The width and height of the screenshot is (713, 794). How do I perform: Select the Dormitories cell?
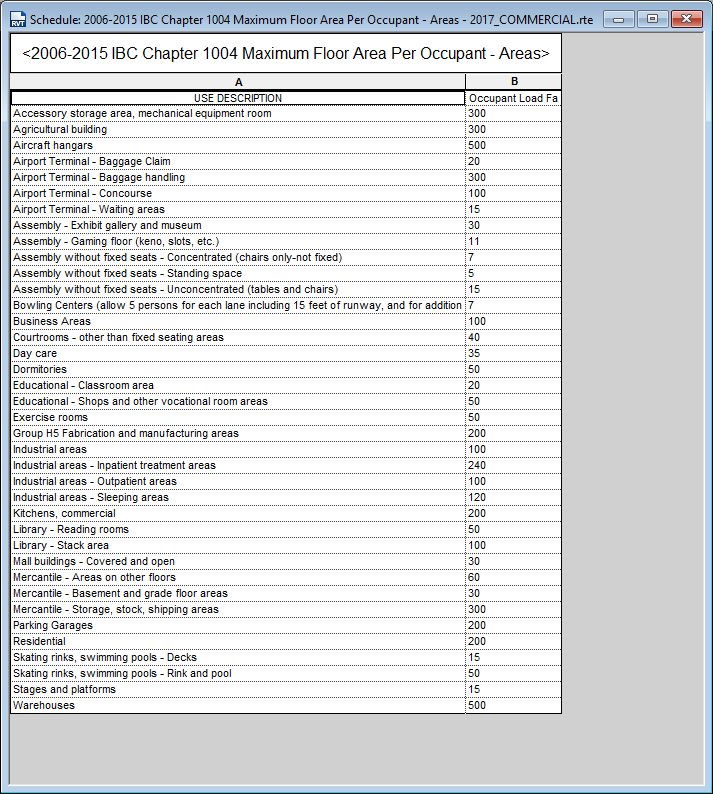pos(238,369)
